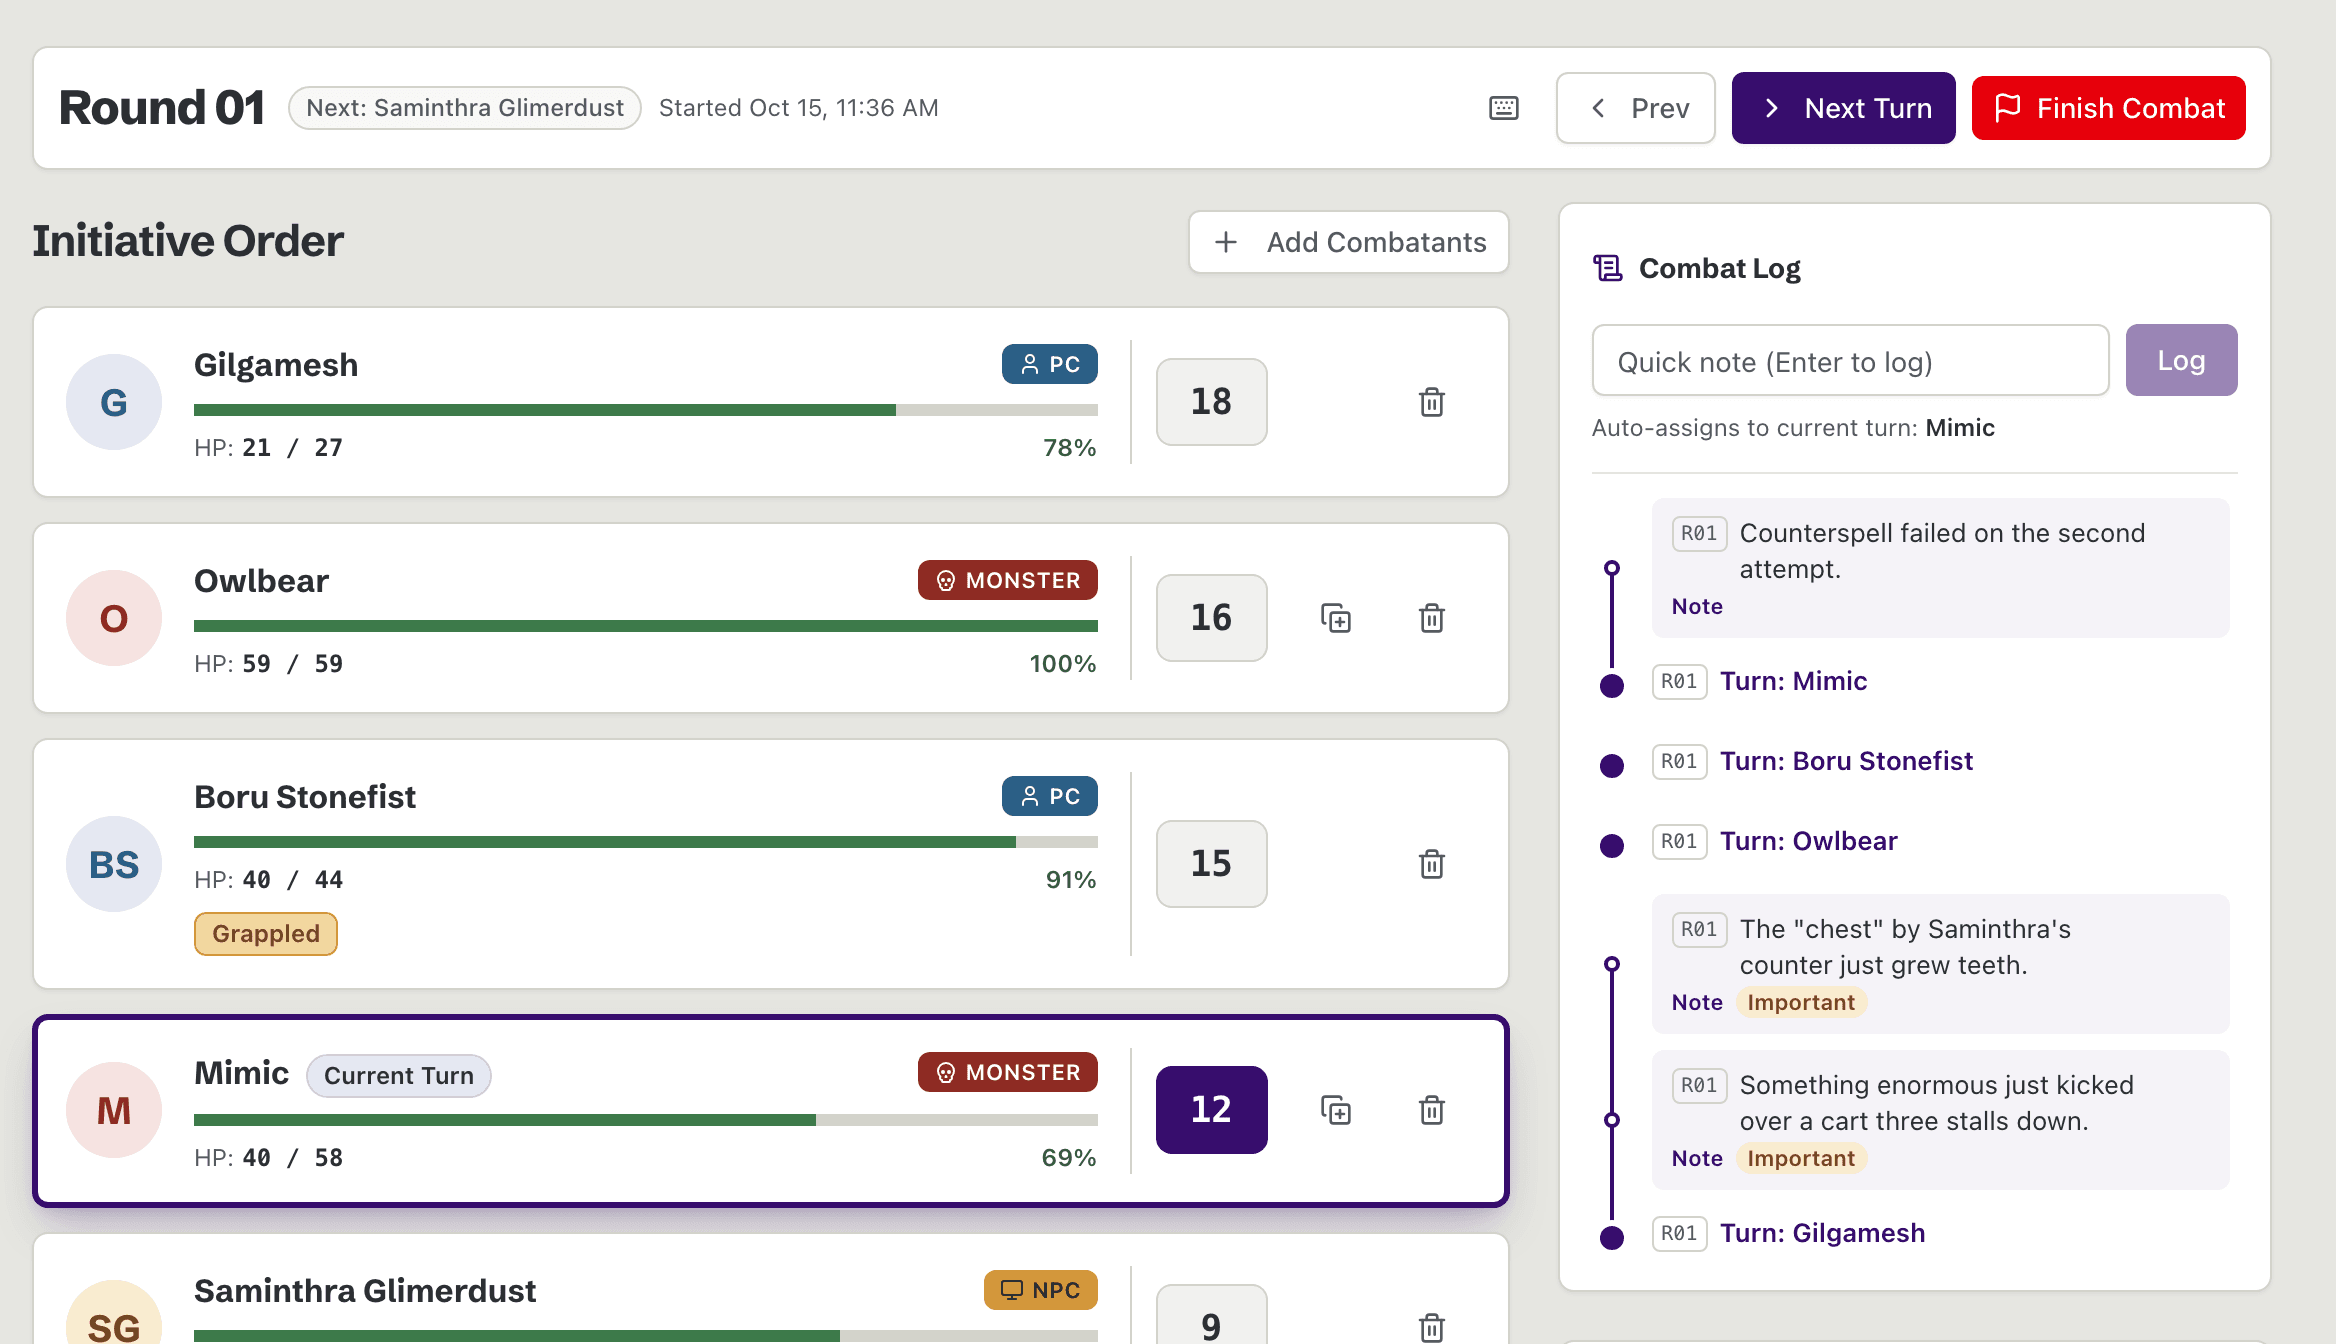Click Gilgamesh HP text 21 / 27
Screen dimensions: 2336x1344
(x=292, y=448)
